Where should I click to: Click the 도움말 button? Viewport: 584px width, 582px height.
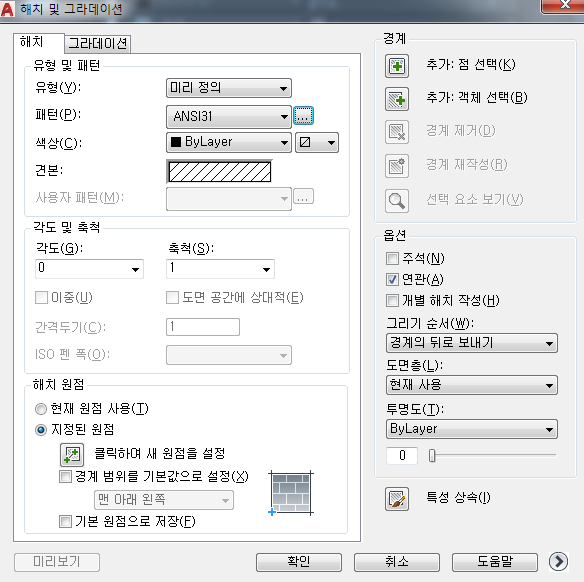pos(495,562)
